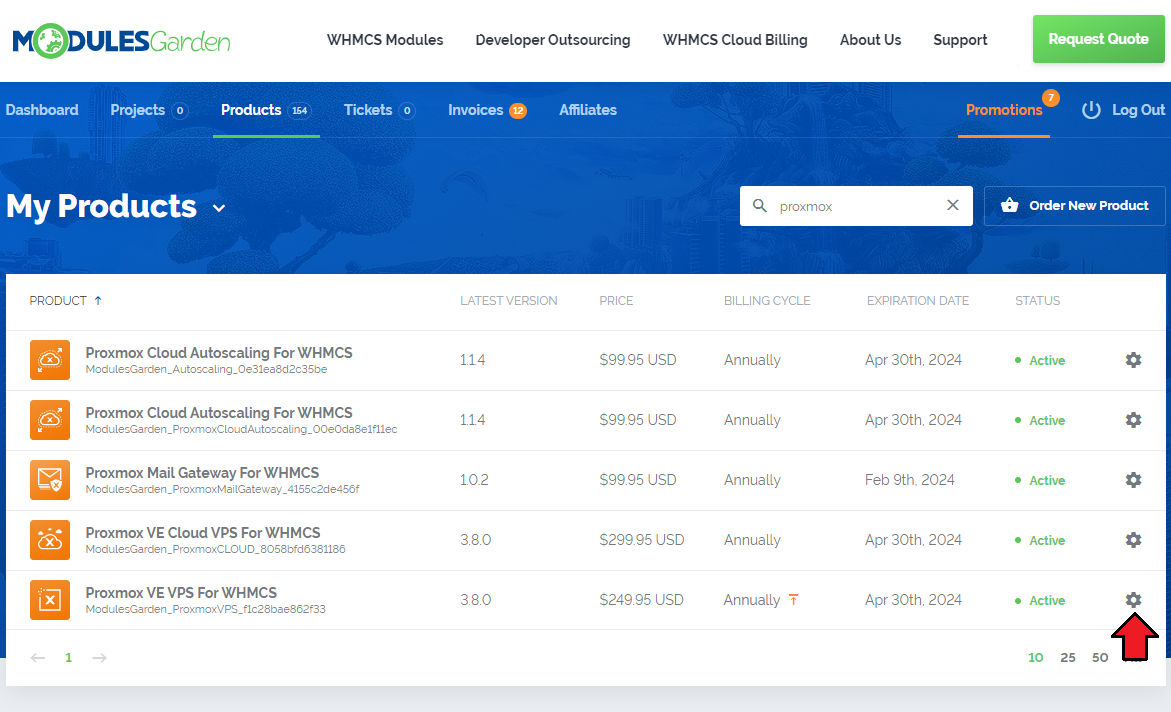This screenshot has width=1171, height=712.
Task: Switch to Projects tab
Action: coord(149,110)
